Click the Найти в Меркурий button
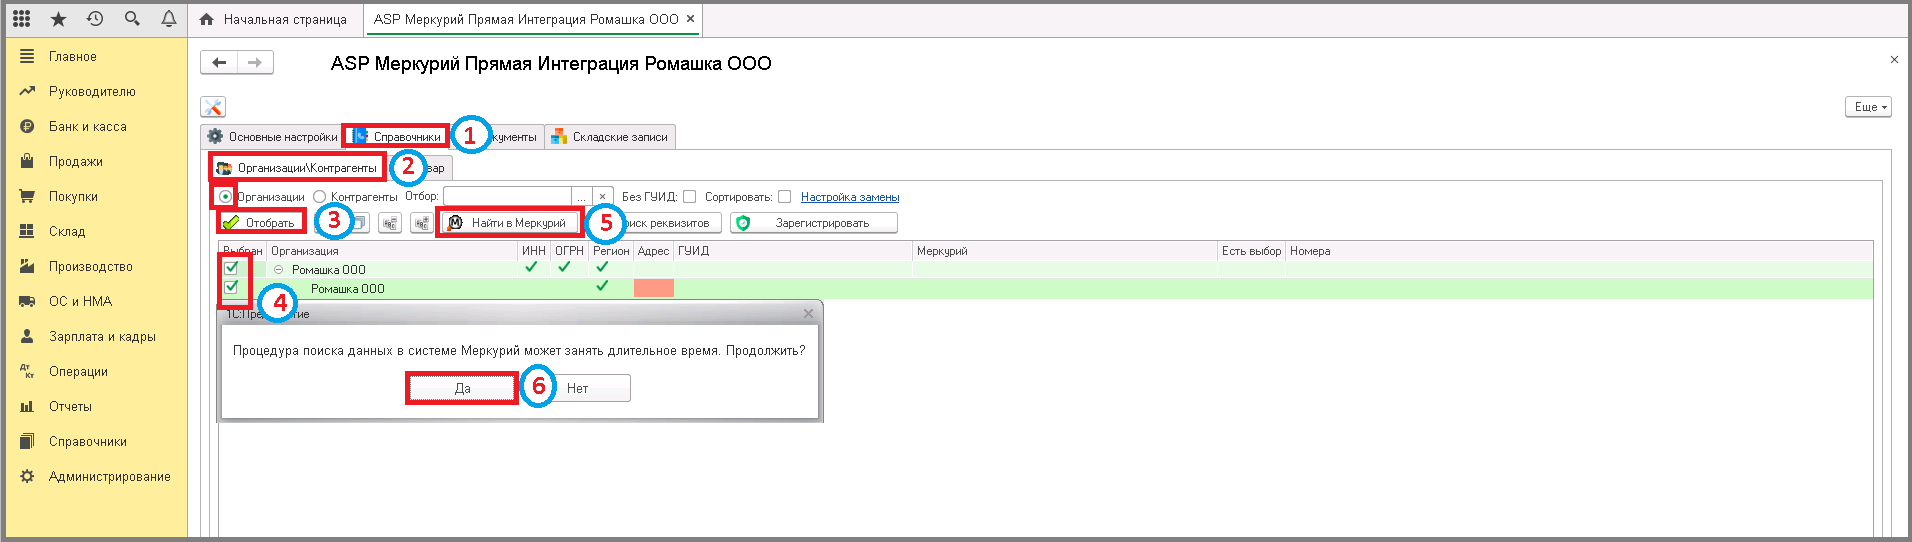This screenshot has height=542, width=1912. (x=510, y=223)
